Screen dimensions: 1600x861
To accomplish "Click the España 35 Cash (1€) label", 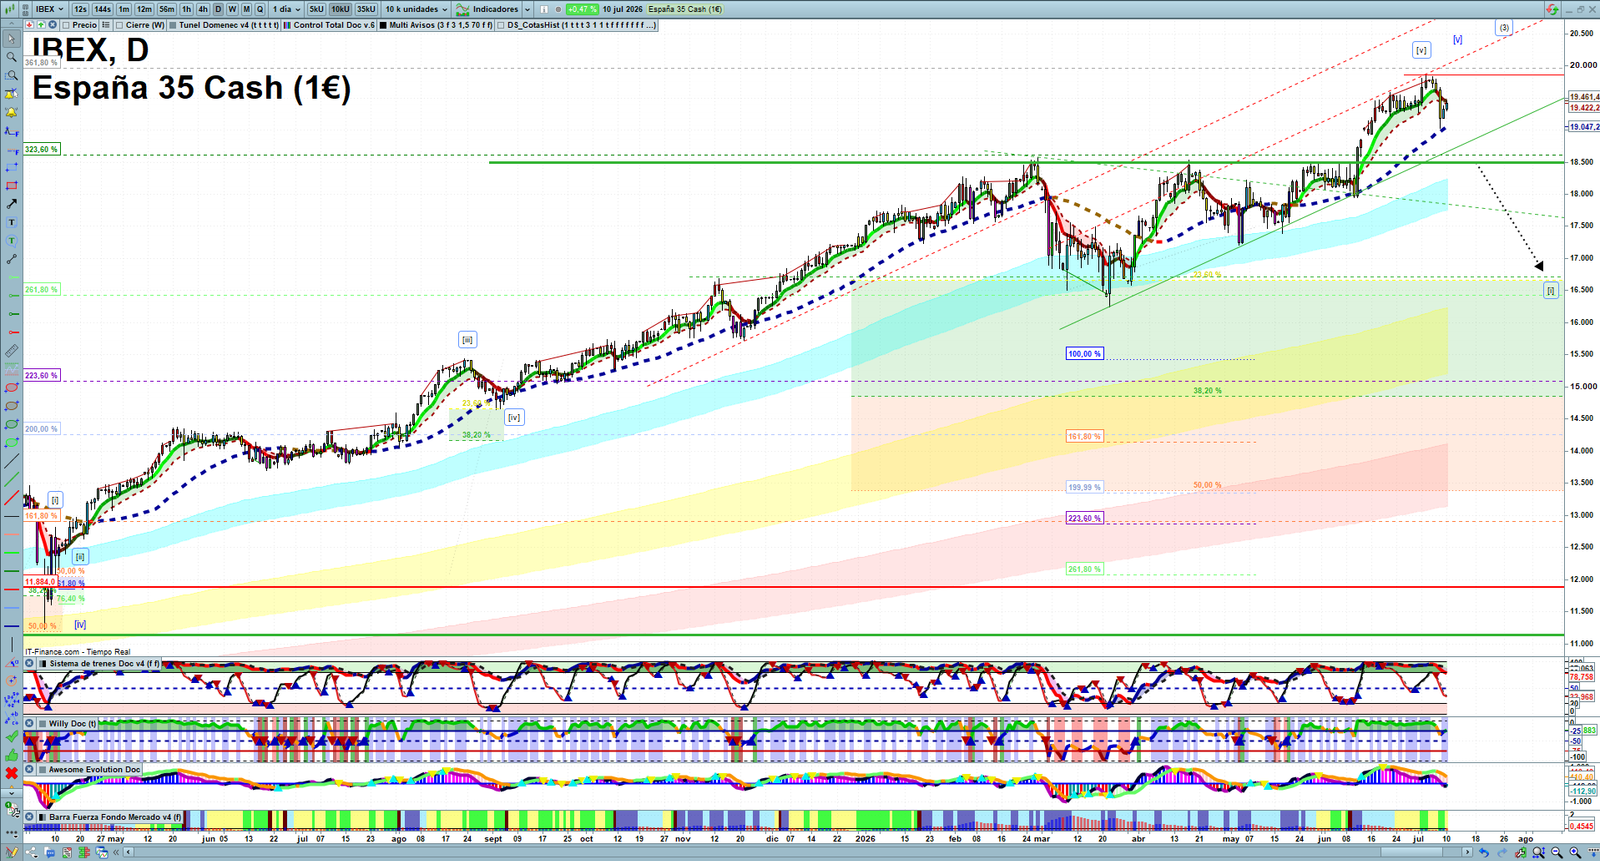I will 685,9.
